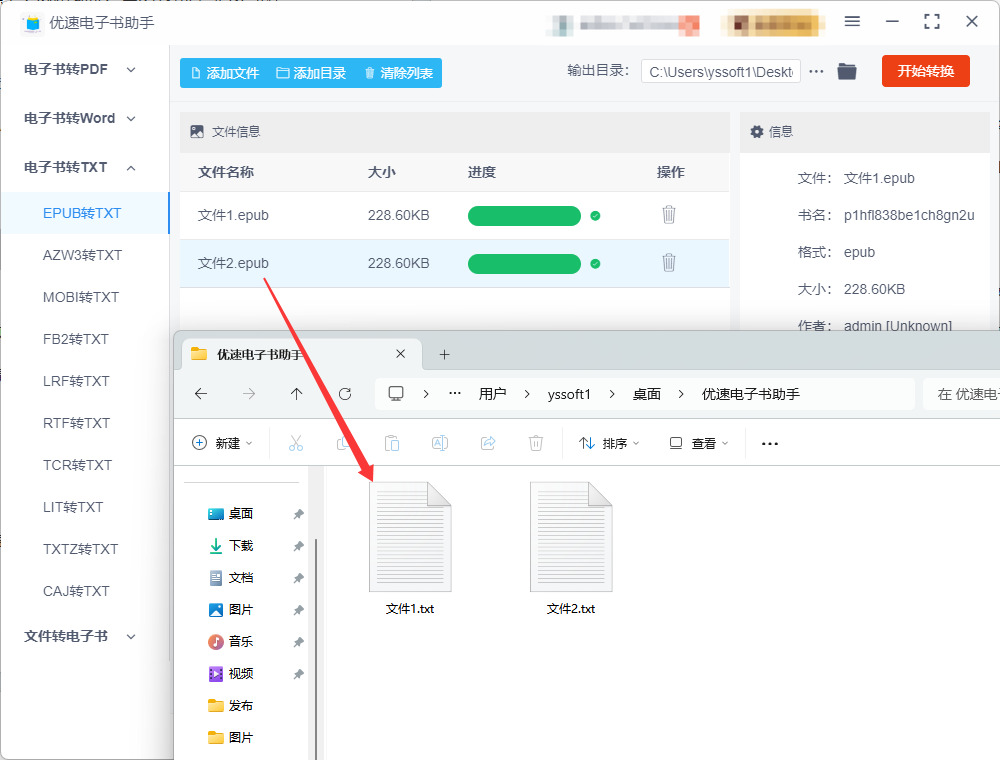Collapse the 电子书转TXT section
This screenshot has height=760, width=1000.
point(80,168)
